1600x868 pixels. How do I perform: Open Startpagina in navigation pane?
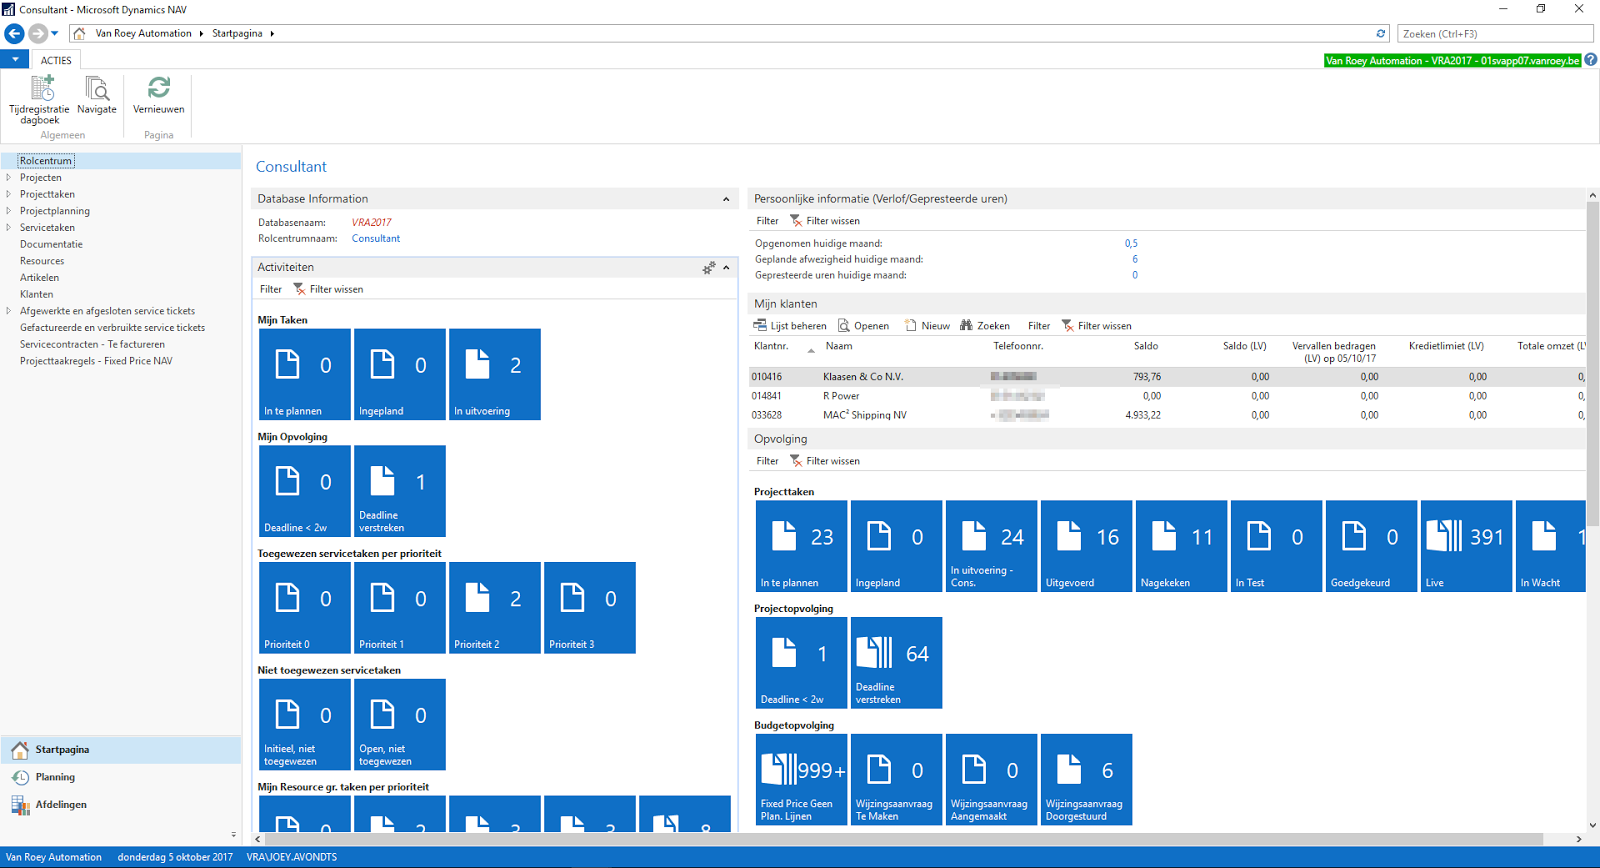(120, 750)
